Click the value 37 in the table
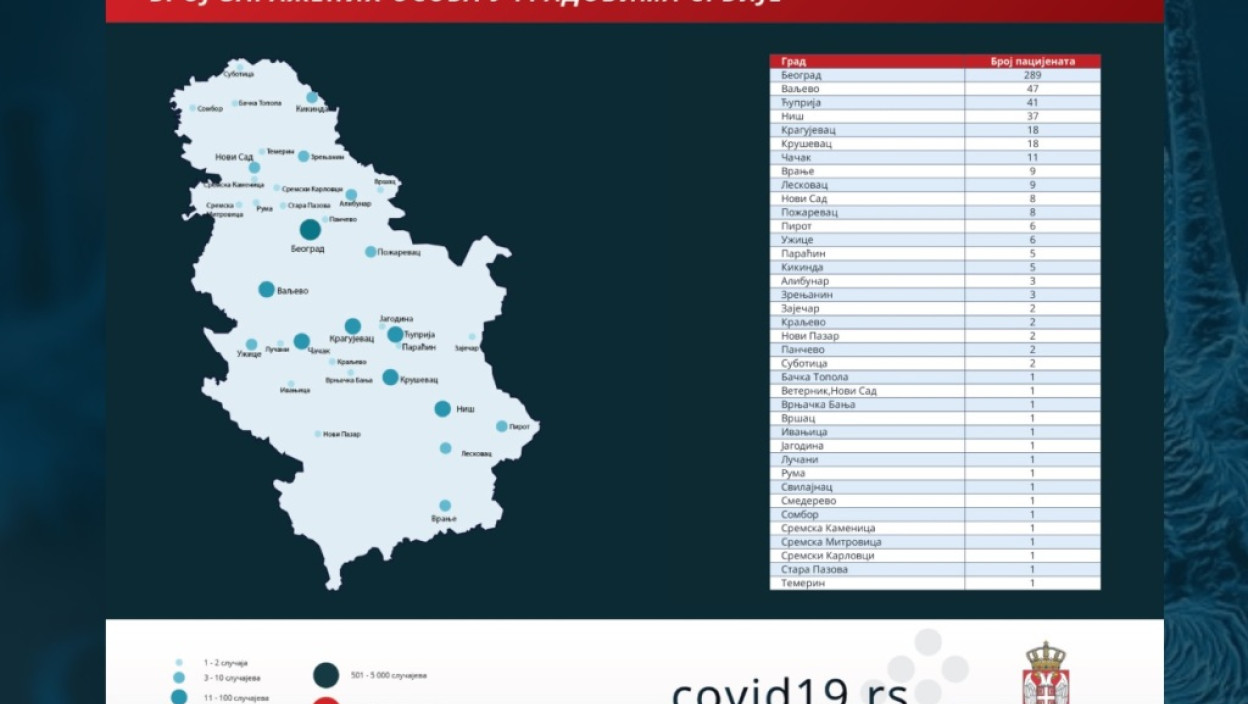 pyautogui.click(x=1033, y=116)
